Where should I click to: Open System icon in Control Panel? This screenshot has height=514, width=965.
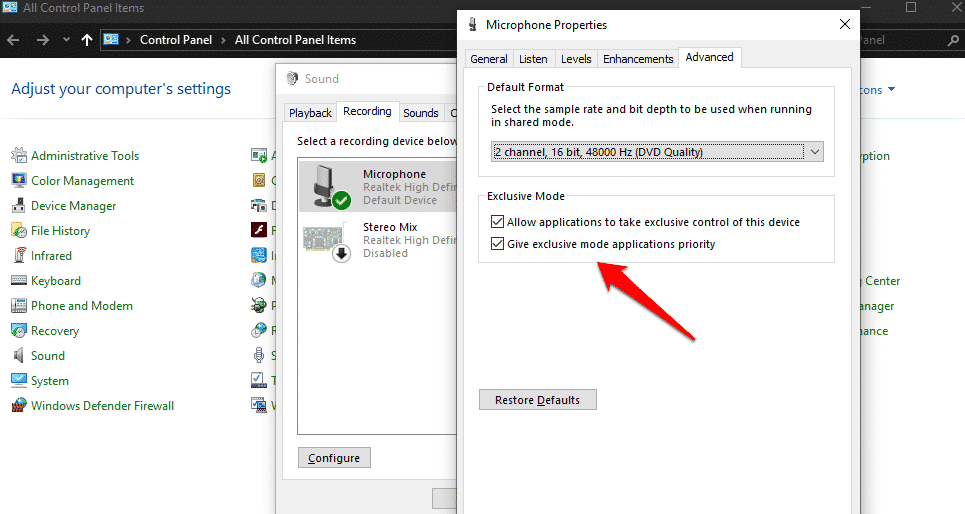(x=19, y=380)
